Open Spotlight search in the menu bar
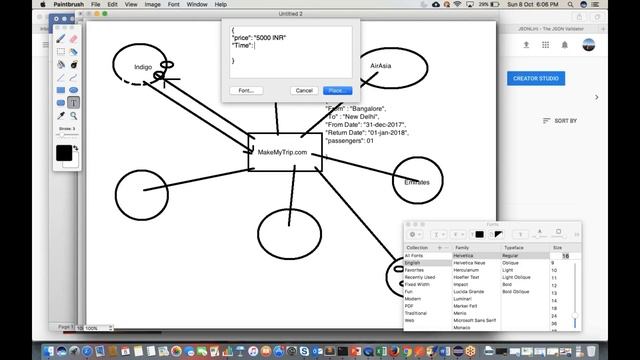Screen dimensions: 640x360 (x=570, y=4)
